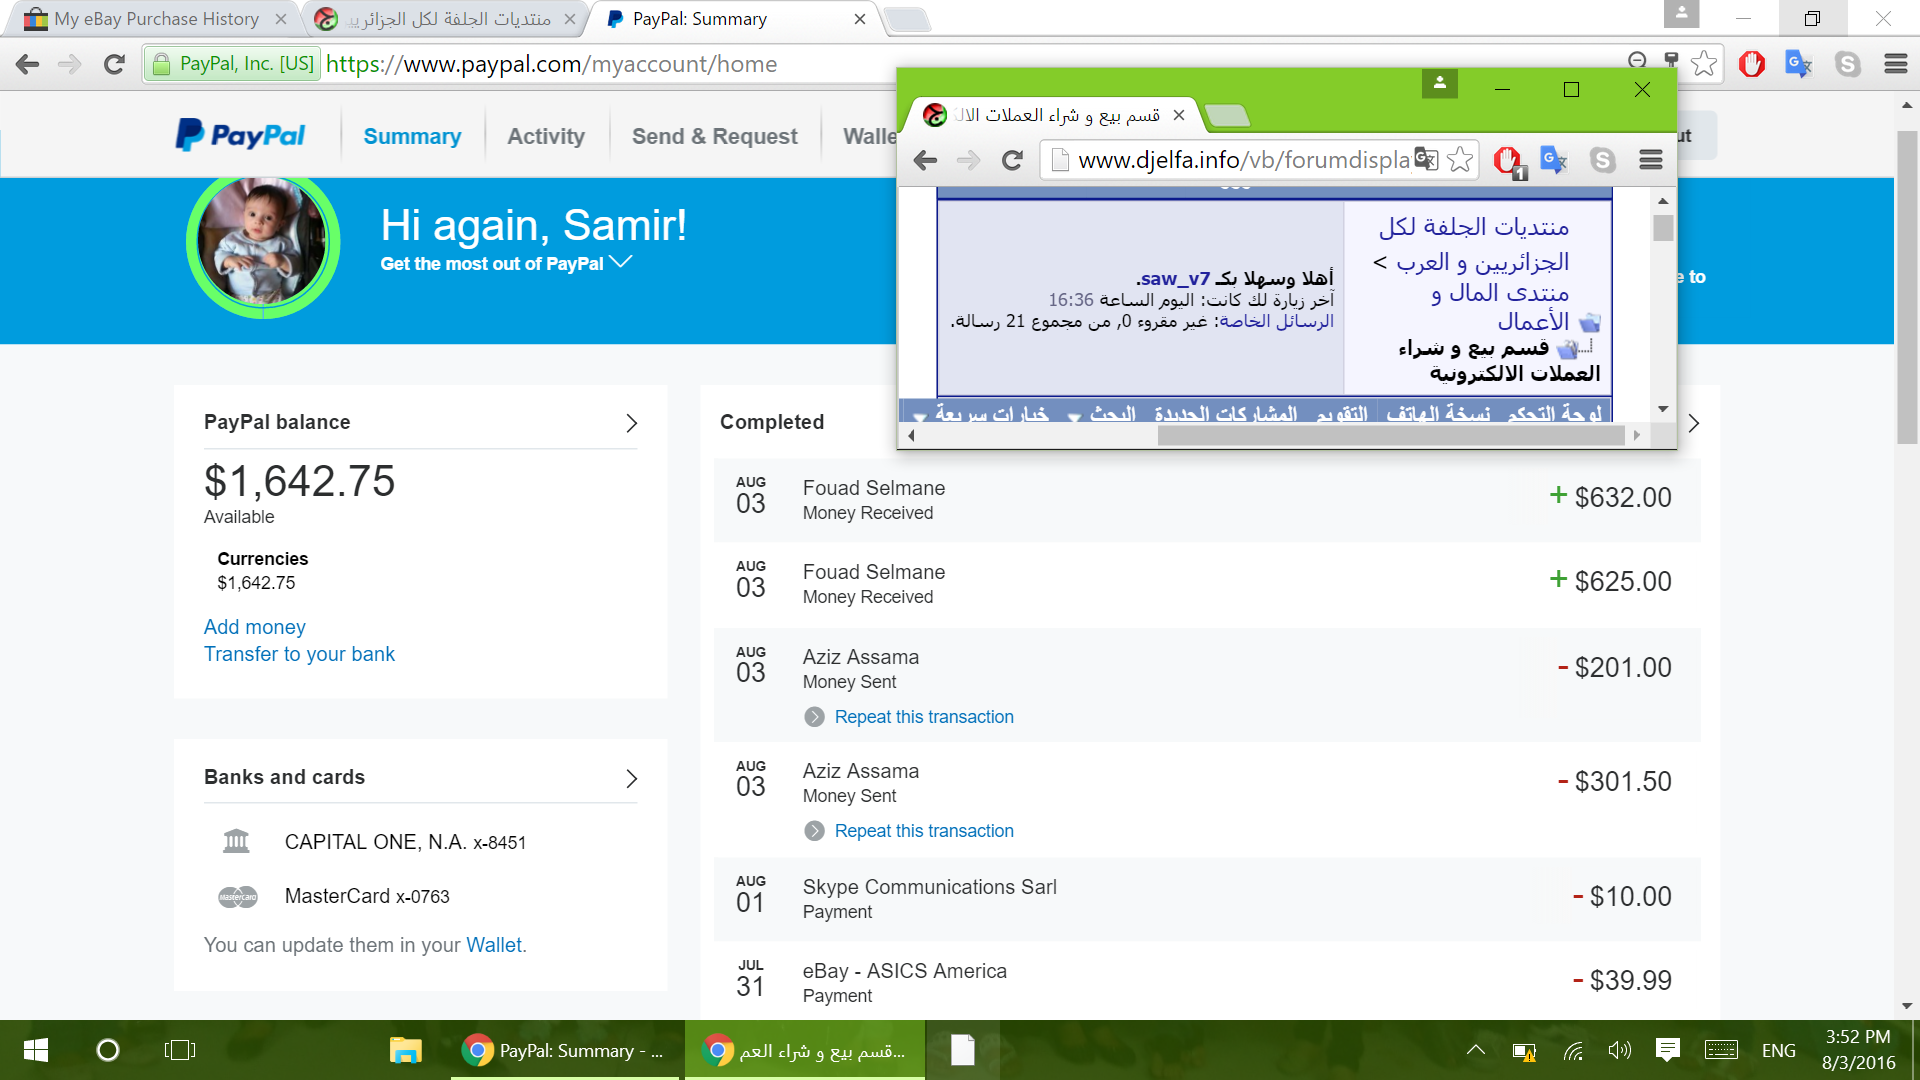Click the repeat arrow icon for $301.50 transaction
The height and width of the screenshot is (1080, 1920).
814,831
